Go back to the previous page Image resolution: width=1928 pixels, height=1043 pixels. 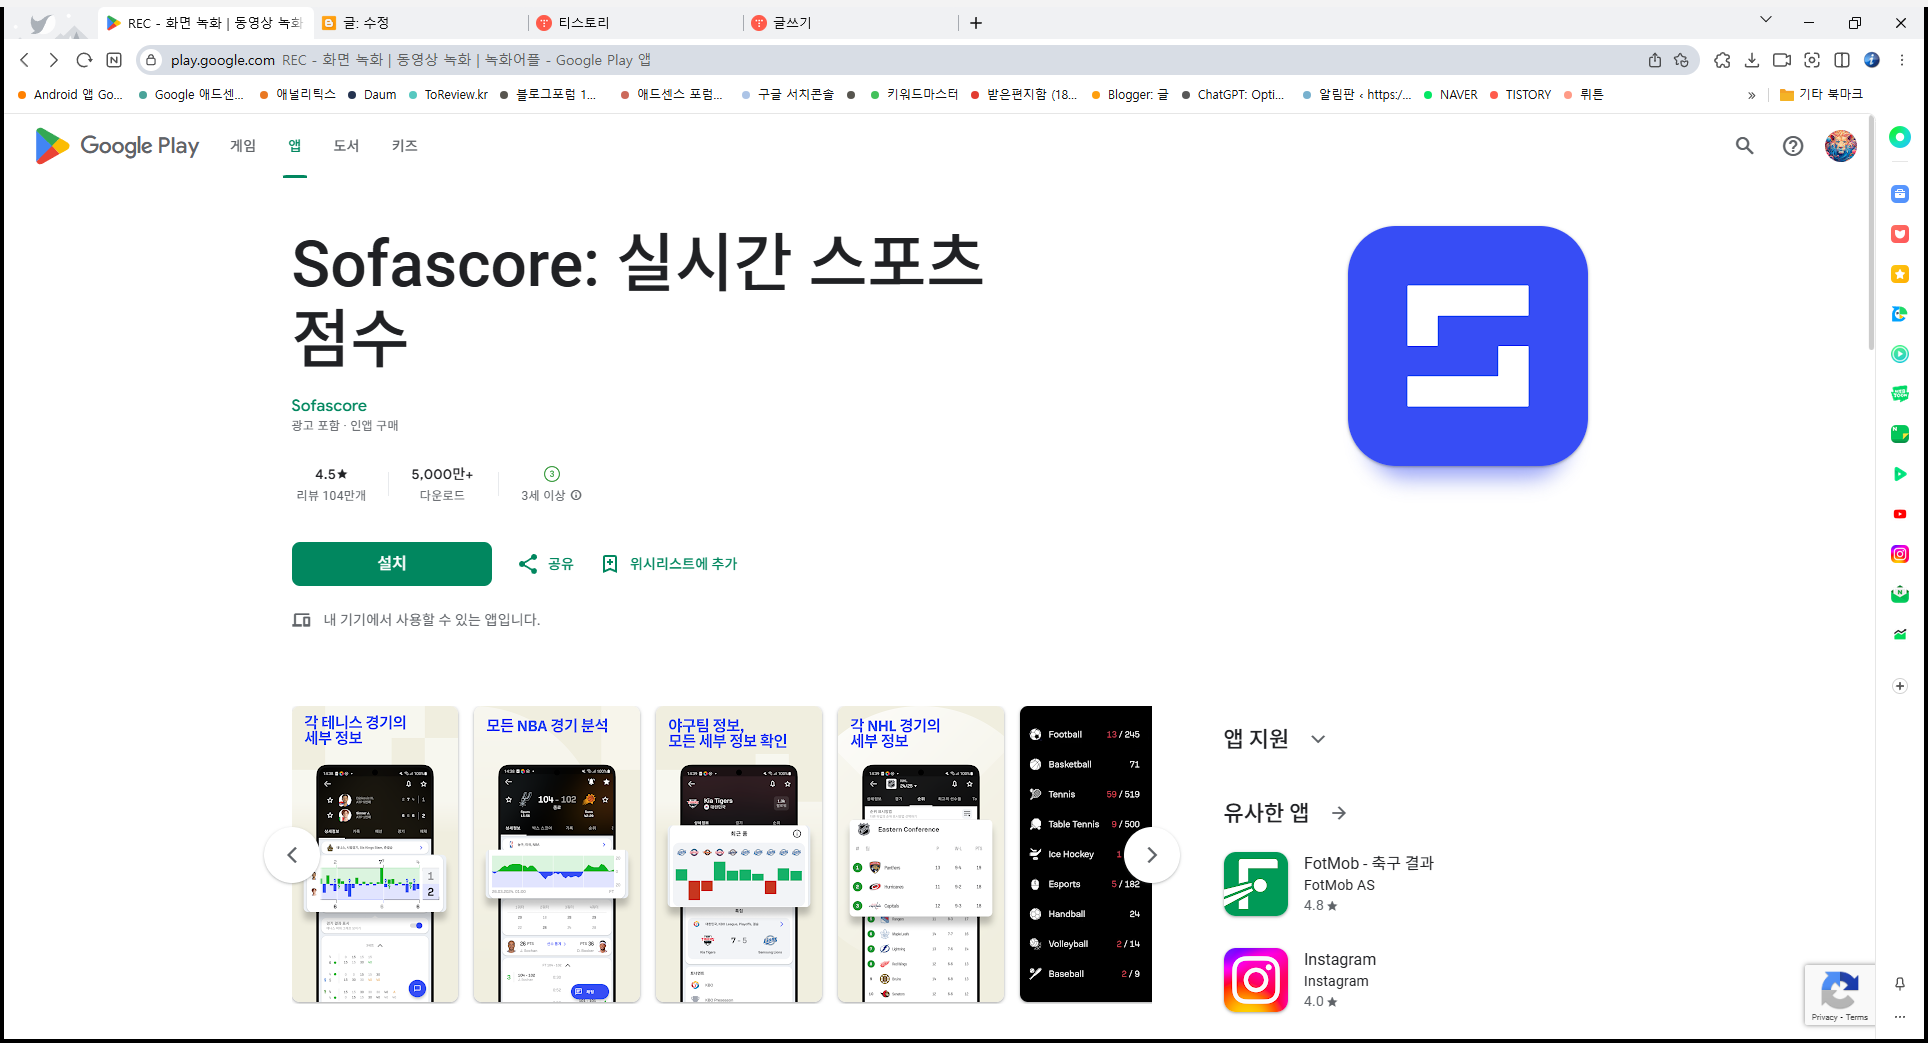(25, 60)
